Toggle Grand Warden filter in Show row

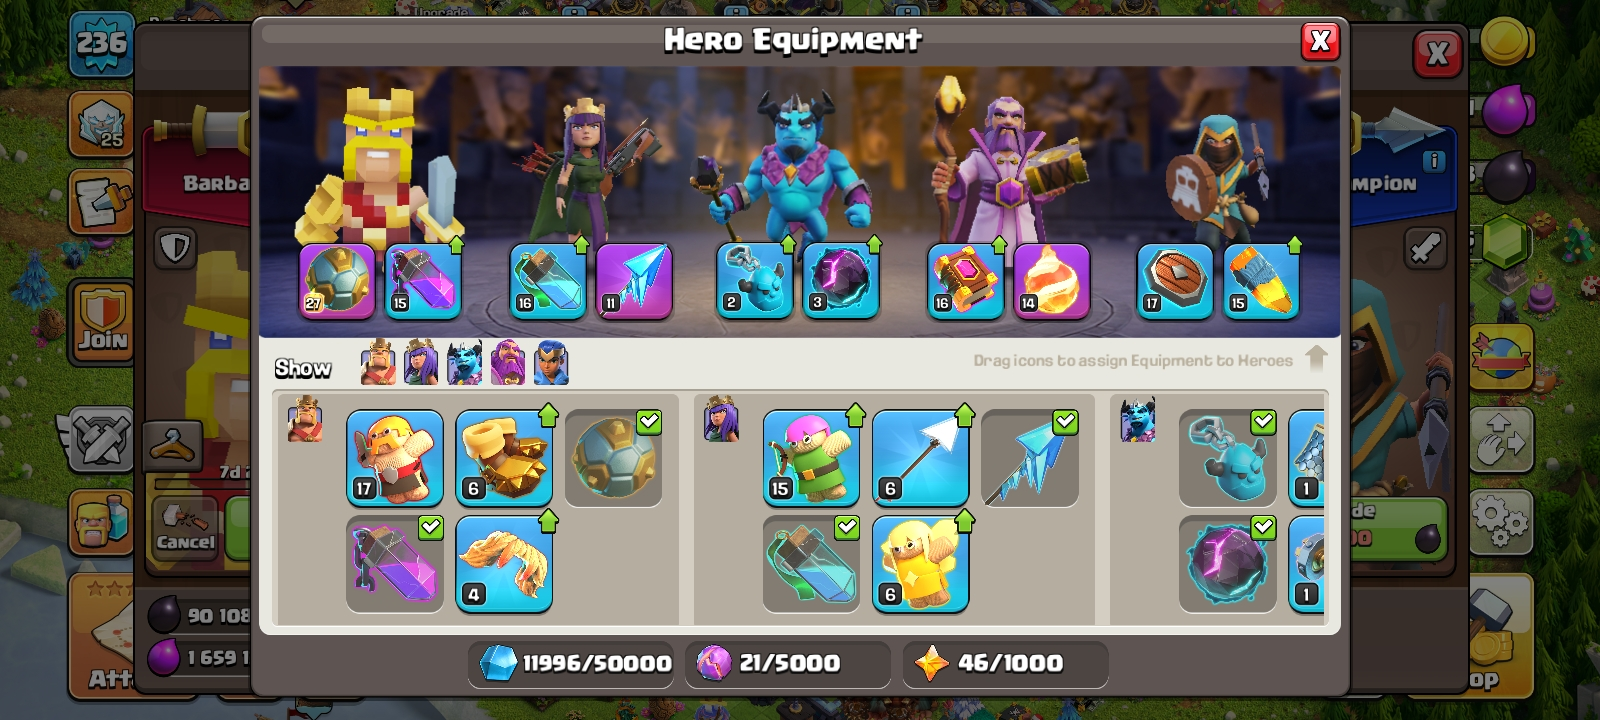(507, 363)
